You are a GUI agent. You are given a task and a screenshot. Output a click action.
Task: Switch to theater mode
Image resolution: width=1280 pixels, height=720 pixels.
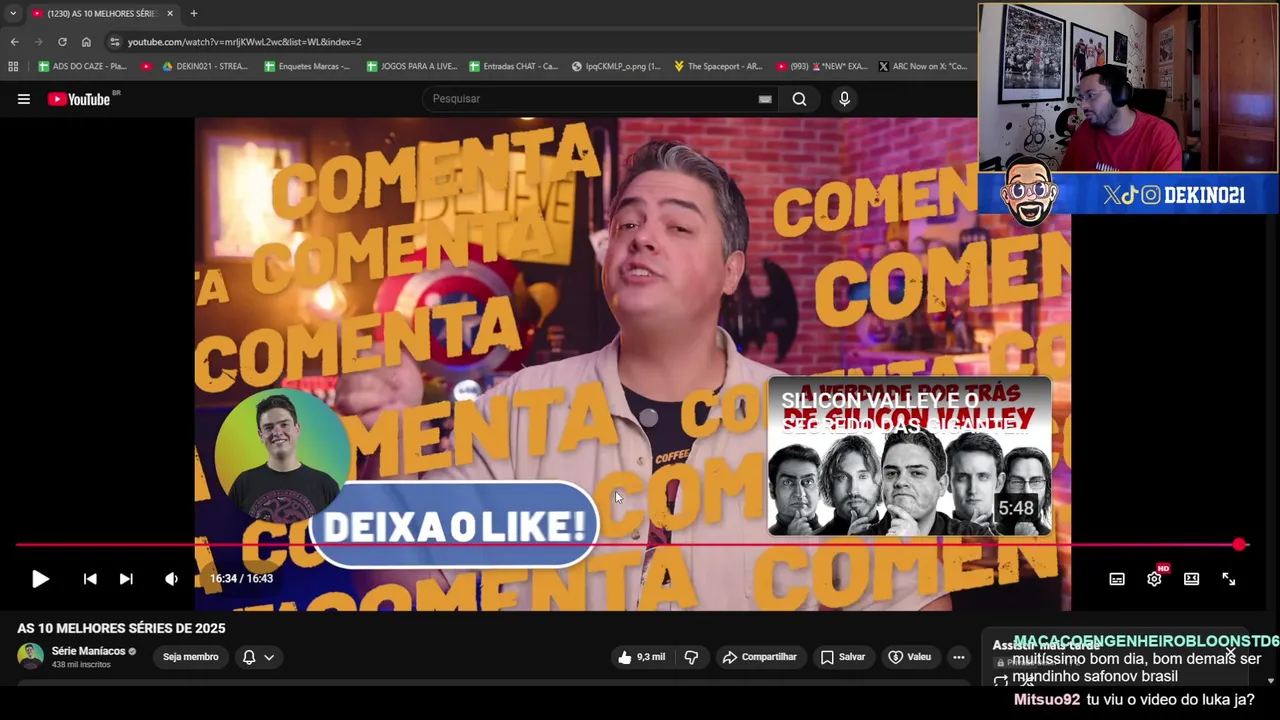(1191, 579)
